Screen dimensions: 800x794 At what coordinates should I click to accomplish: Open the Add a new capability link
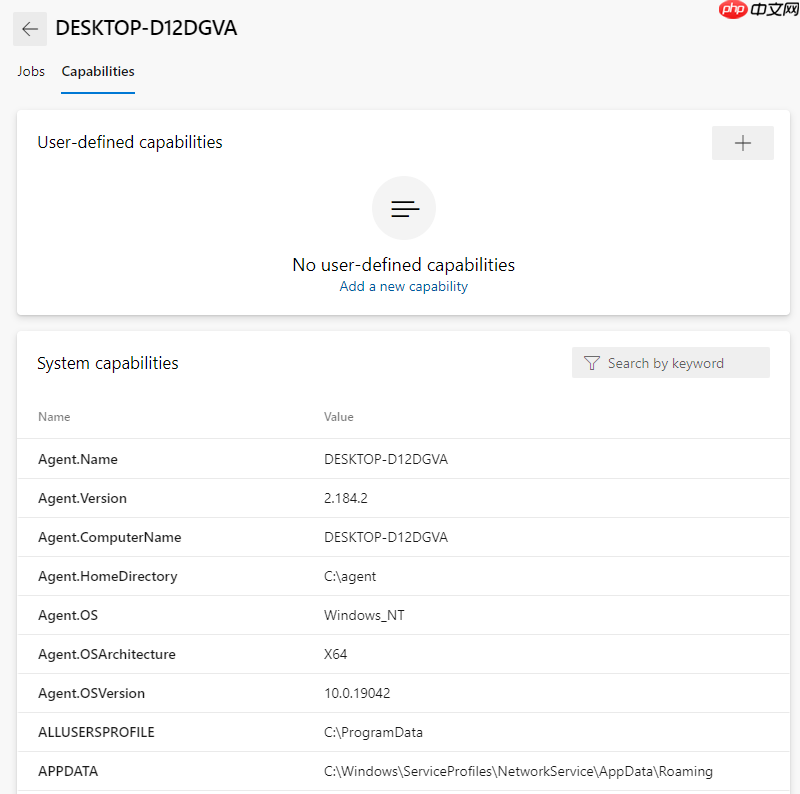[x=403, y=286]
